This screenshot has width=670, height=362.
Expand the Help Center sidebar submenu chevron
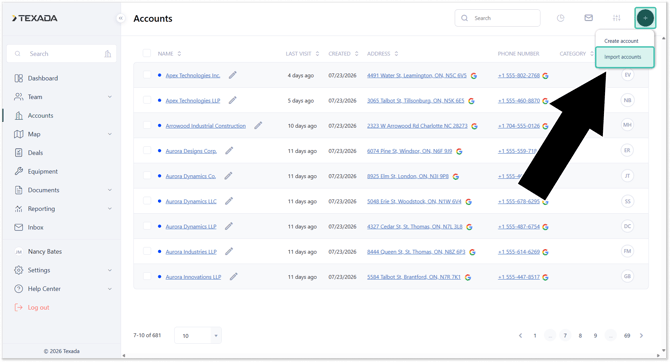click(110, 289)
